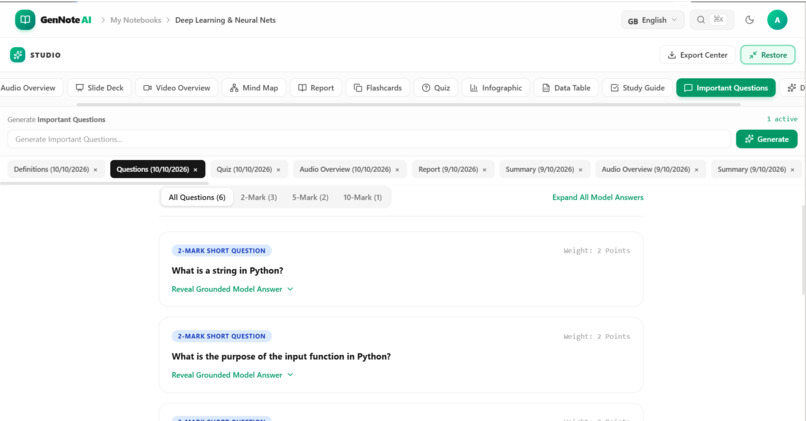The width and height of the screenshot is (806, 421).
Task: Switch to Video Overview tab
Action: (176, 88)
